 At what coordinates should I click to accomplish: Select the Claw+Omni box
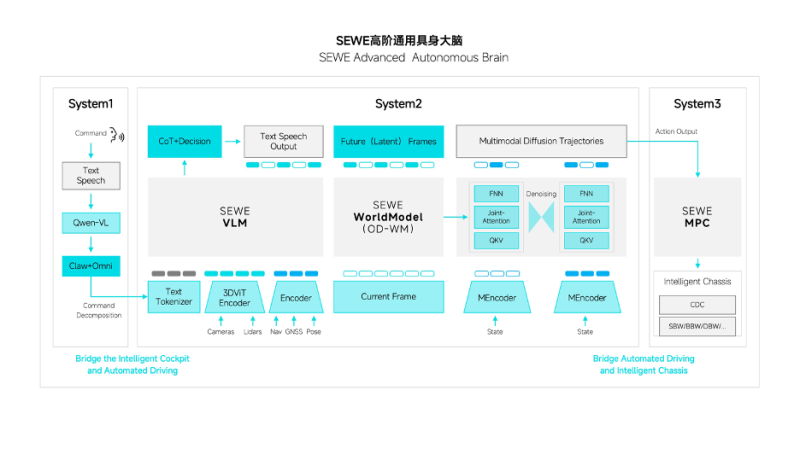pyautogui.click(x=91, y=266)
